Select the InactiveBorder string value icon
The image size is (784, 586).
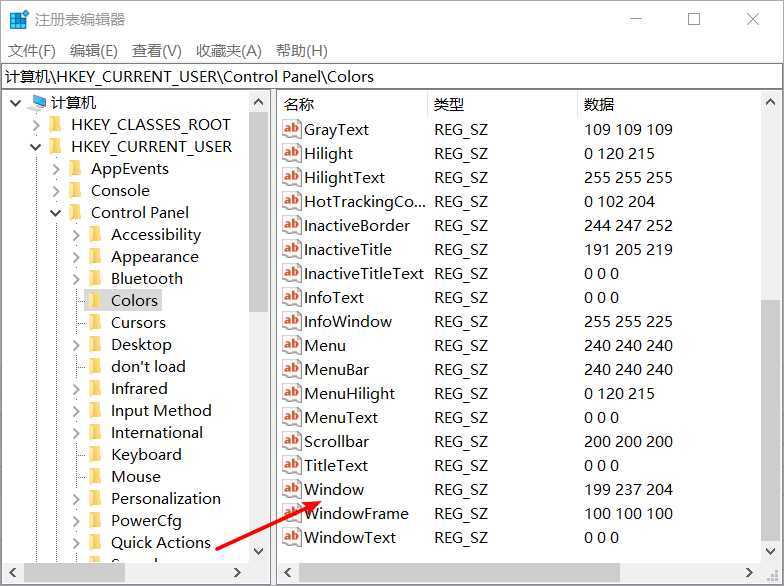tap(292, 225)
